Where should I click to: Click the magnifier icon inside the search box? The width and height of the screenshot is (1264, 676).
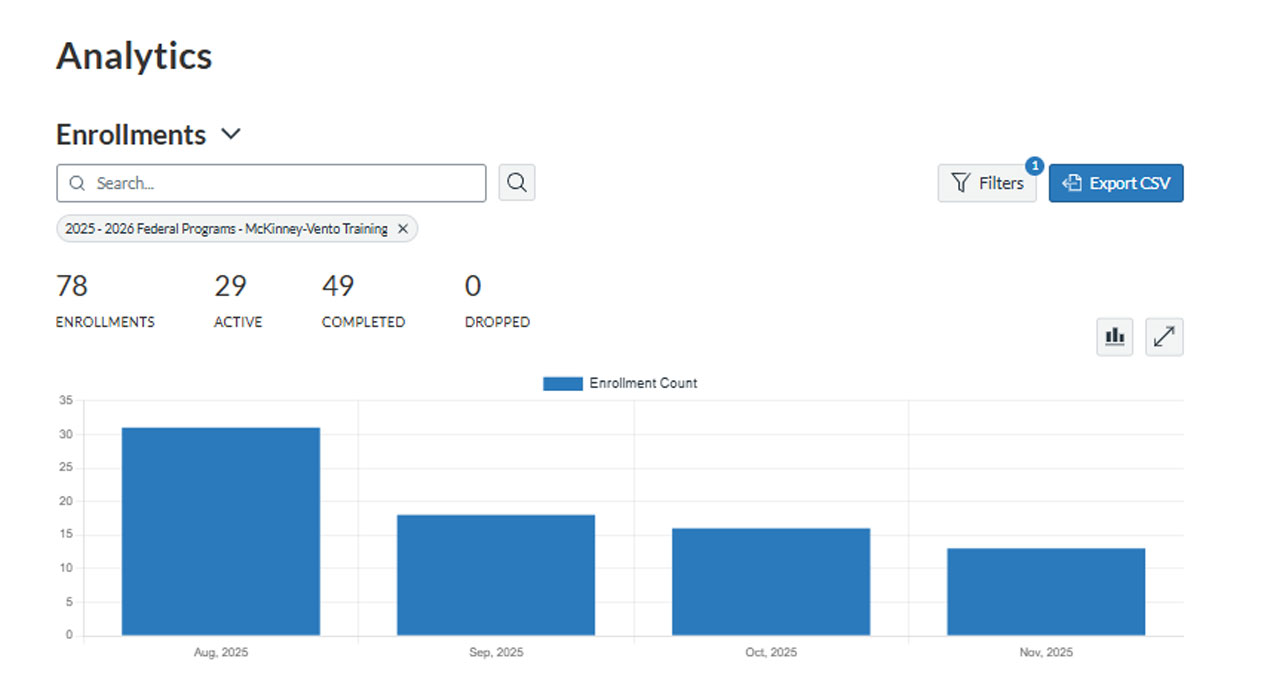point(77,183)
